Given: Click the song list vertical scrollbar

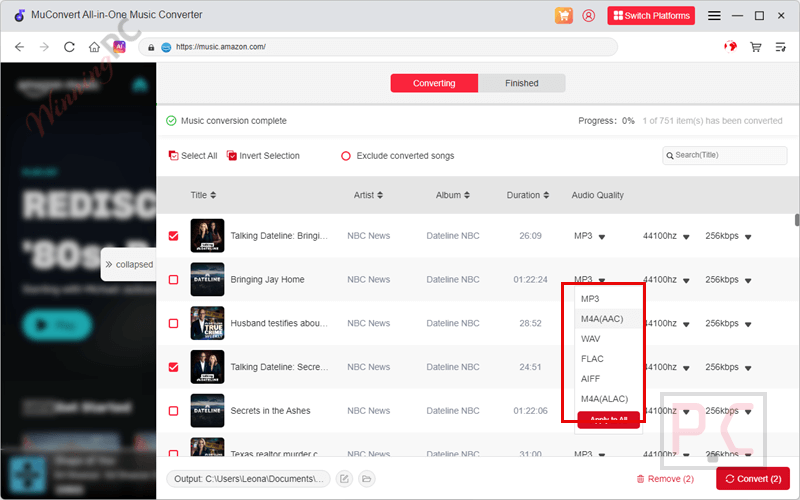Looking at the screenshot, I should 797,220.
